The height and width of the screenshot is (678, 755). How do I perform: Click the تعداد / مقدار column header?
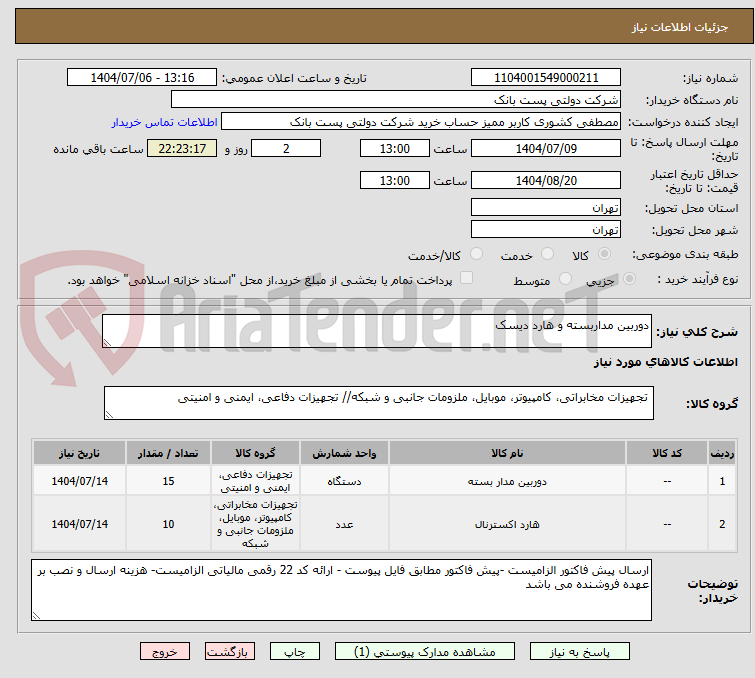tap(168, 453)
